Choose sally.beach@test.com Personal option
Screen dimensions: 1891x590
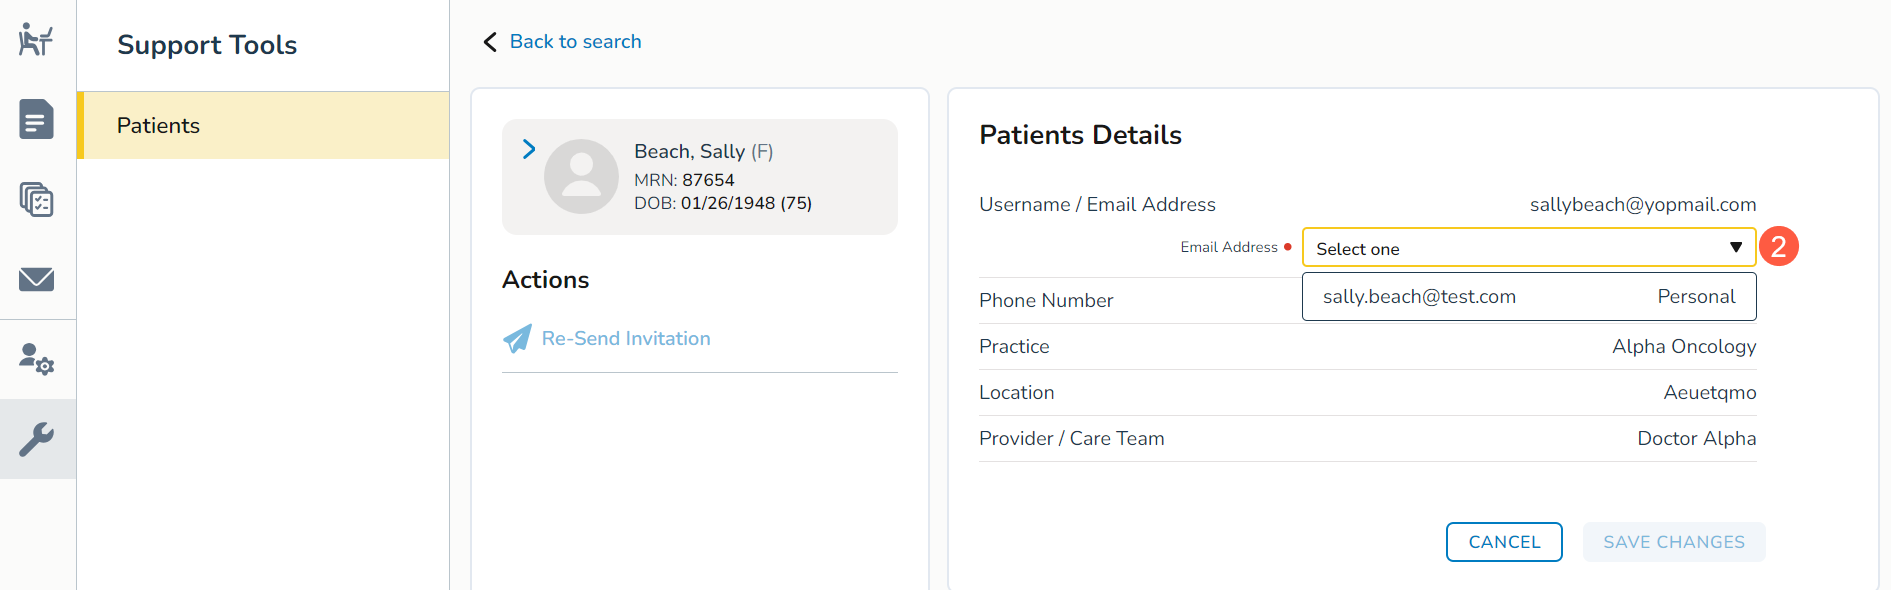coord(1528,297)
